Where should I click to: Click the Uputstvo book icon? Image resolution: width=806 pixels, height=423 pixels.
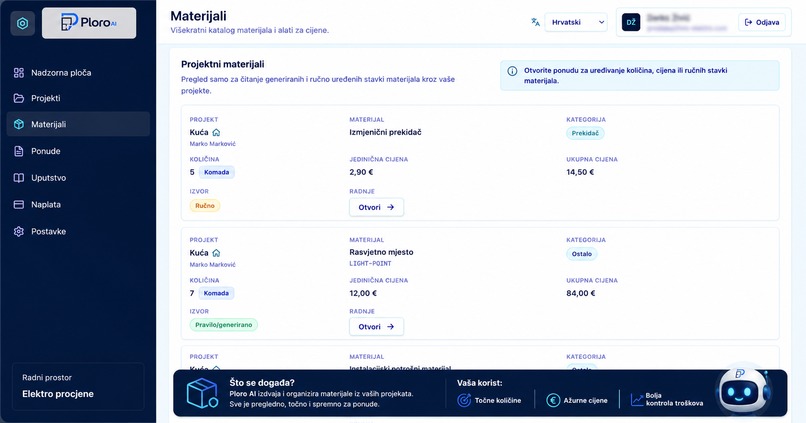[x=19, y=178]
